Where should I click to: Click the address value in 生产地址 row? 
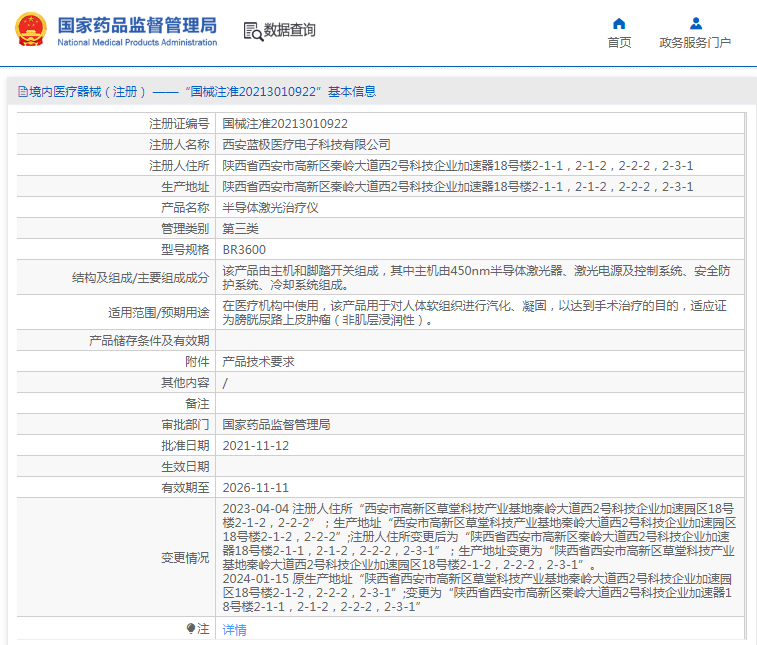458,186
